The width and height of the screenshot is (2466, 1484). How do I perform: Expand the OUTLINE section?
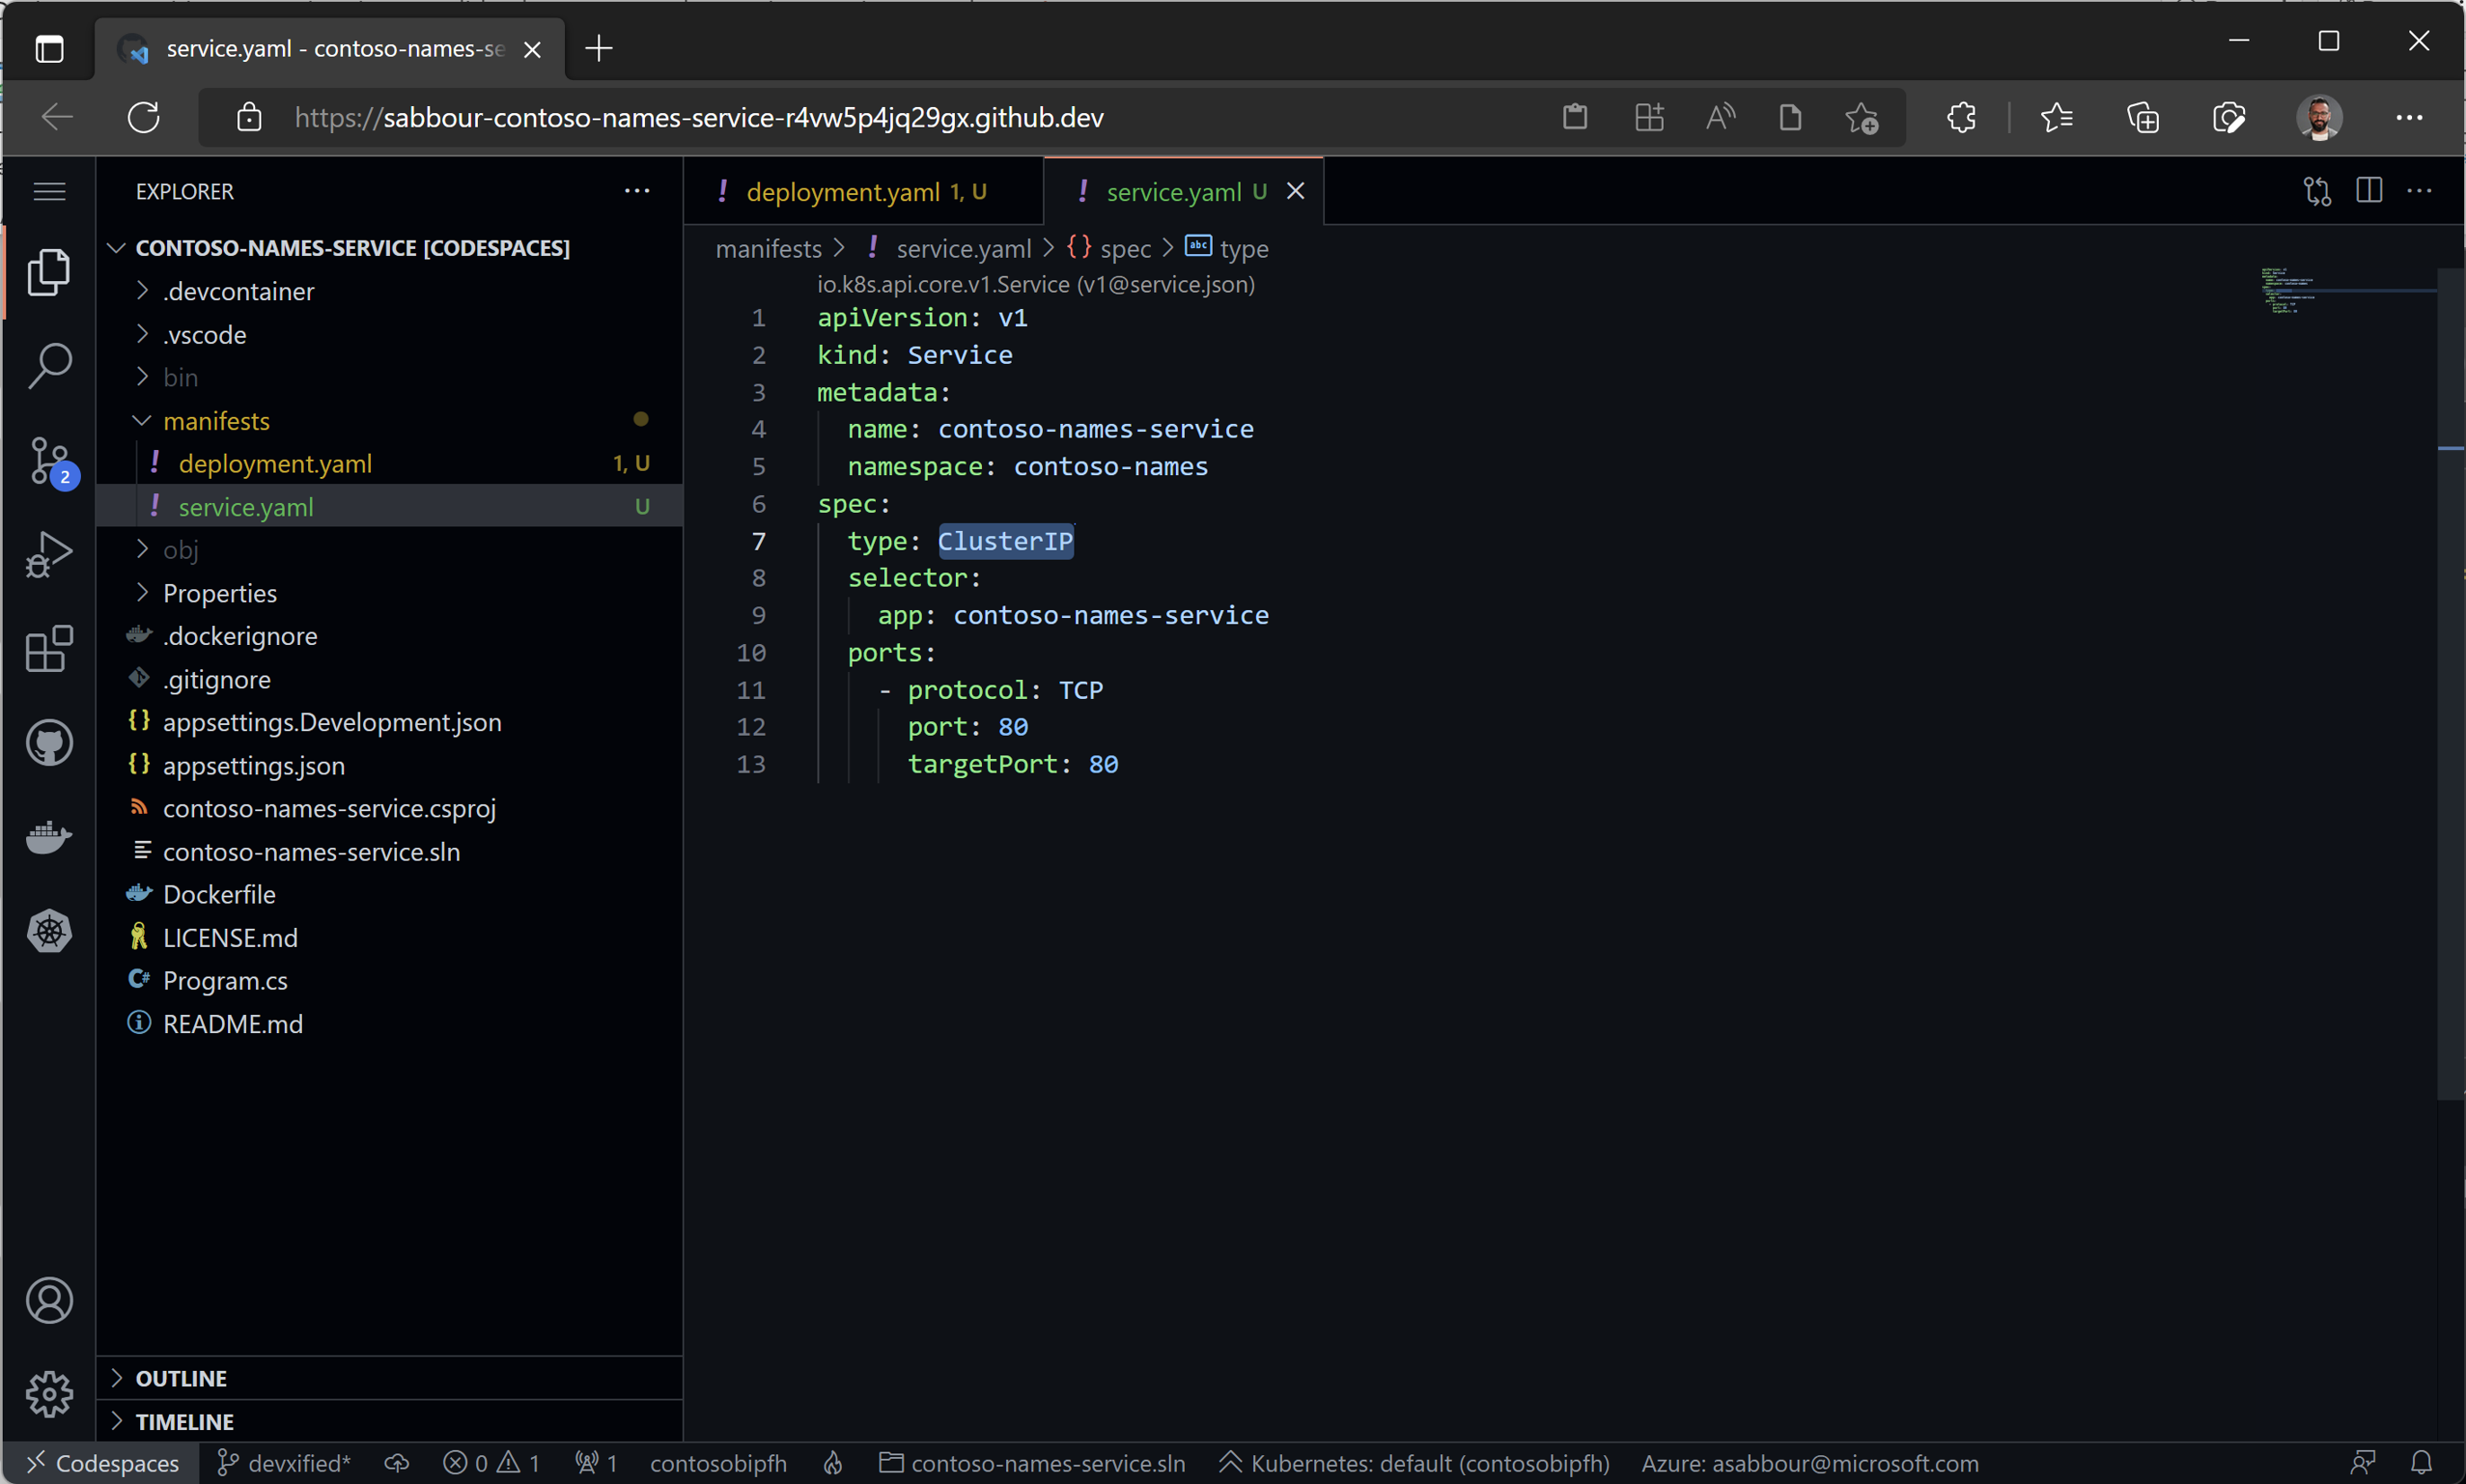point(181,1378)
